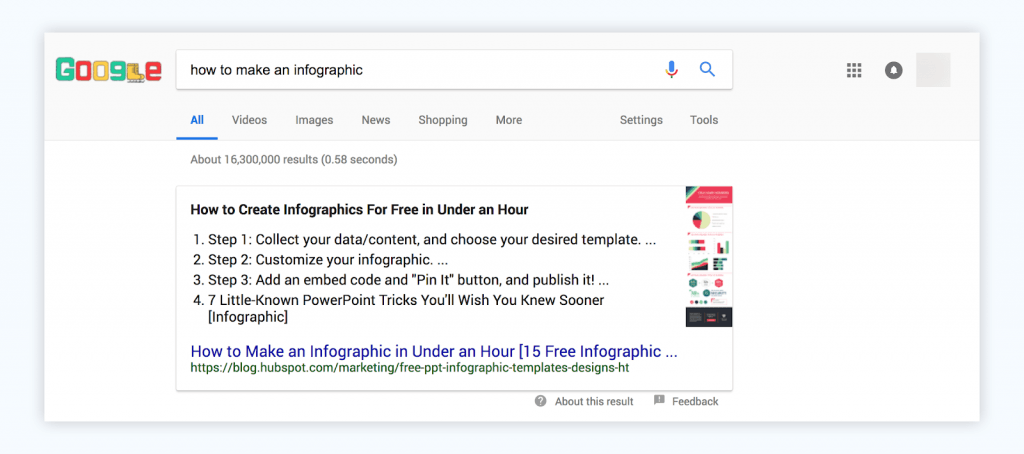Viewport: 1024px width, 454px height.
Task: Open the Google apps grid
Action: pos(854,70)
